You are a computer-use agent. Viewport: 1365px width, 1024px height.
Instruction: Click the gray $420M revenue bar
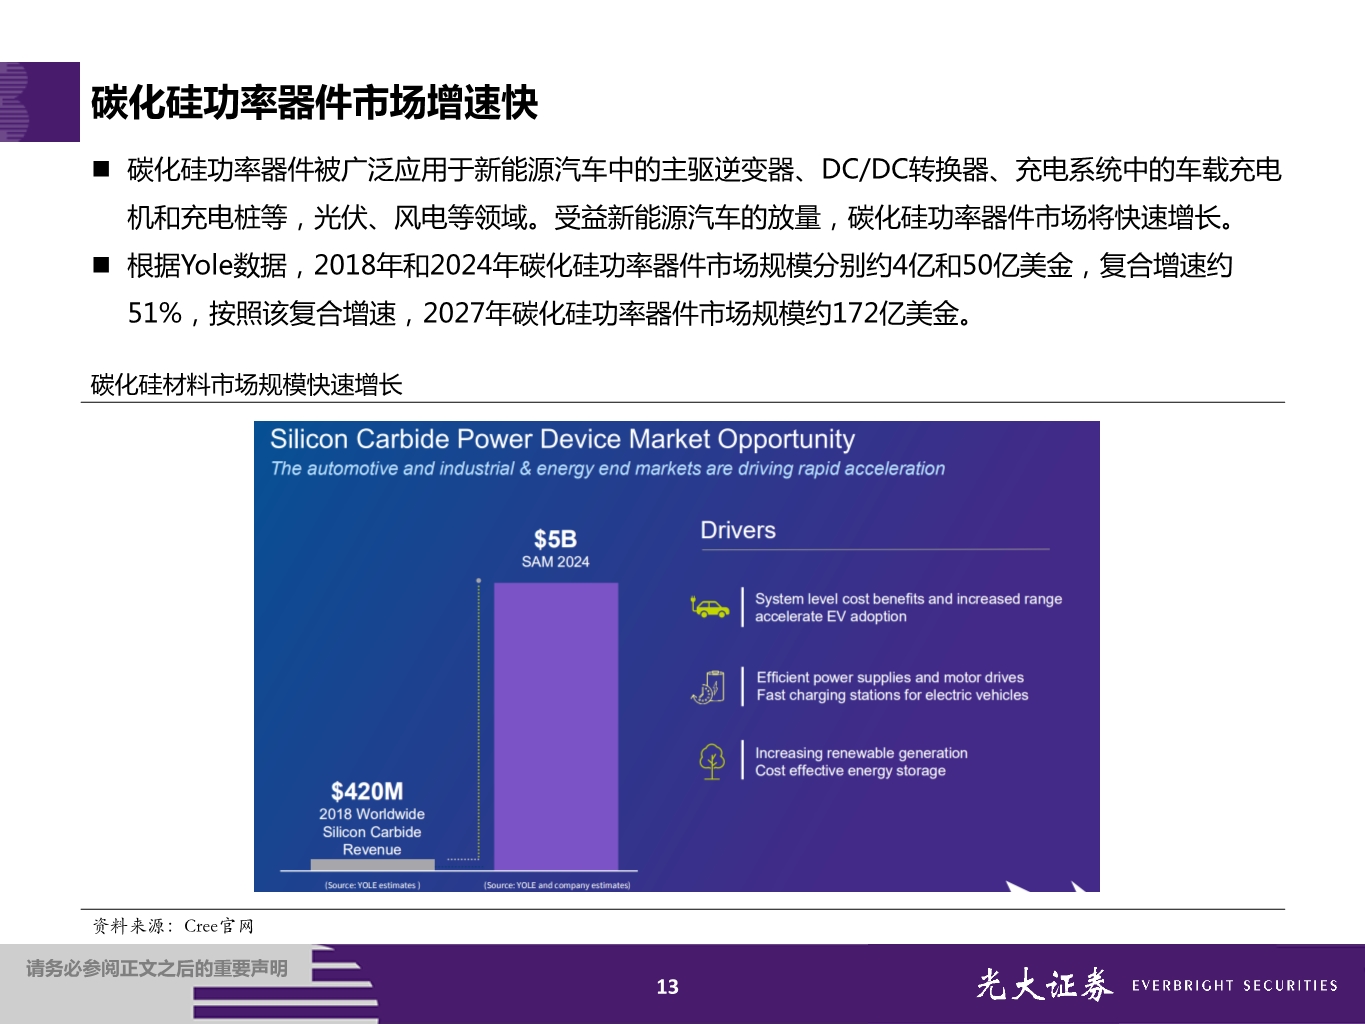click(x=373, y=863)
